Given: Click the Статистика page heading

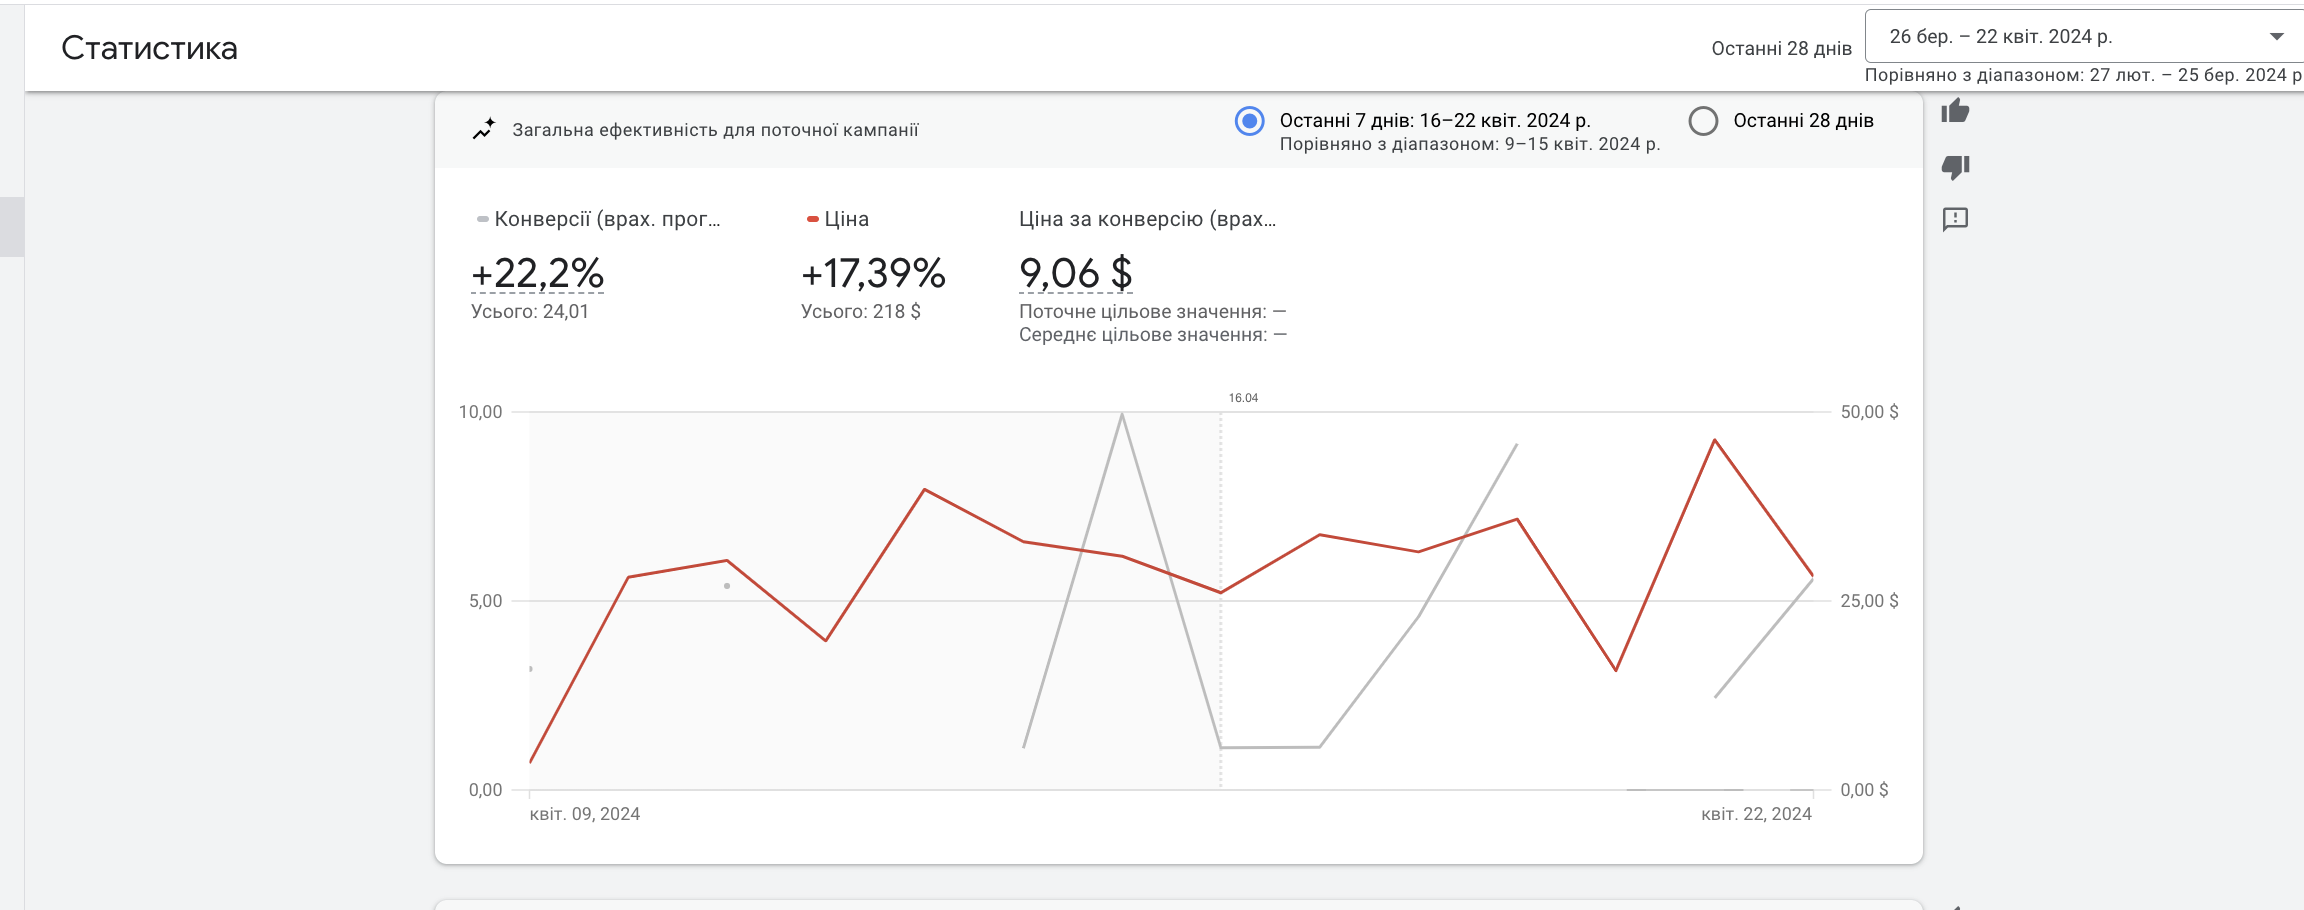Looking at the screenshot, I should pyautogui.click(x=149, y=48).
